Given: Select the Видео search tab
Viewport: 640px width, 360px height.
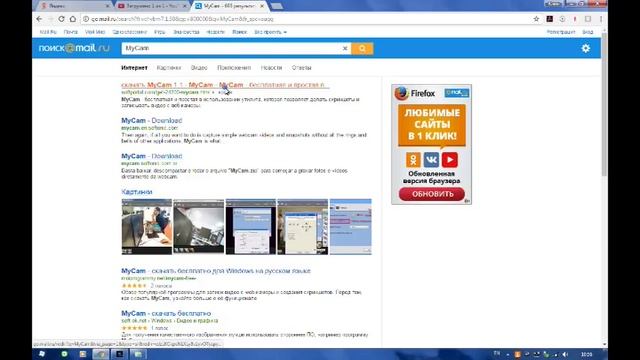Looking at the screenshot, I should (199, 68).
